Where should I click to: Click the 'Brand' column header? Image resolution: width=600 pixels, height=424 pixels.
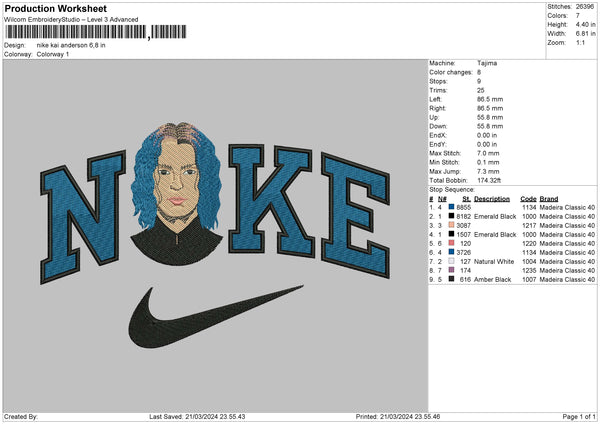pos(549,199)
